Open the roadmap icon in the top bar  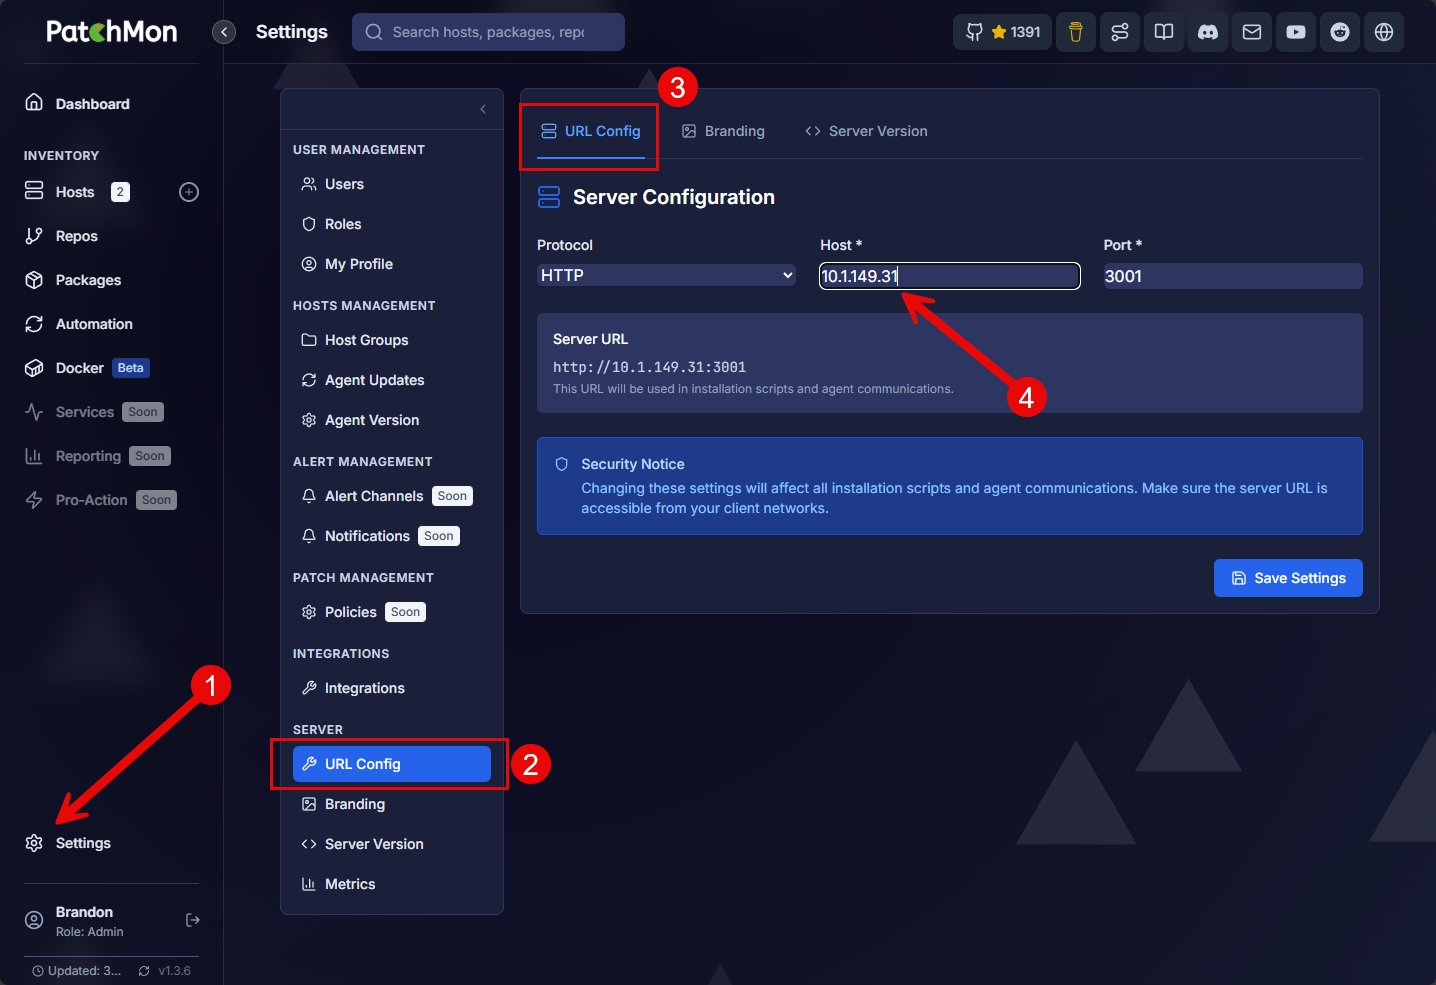(x=1120, y=32)
